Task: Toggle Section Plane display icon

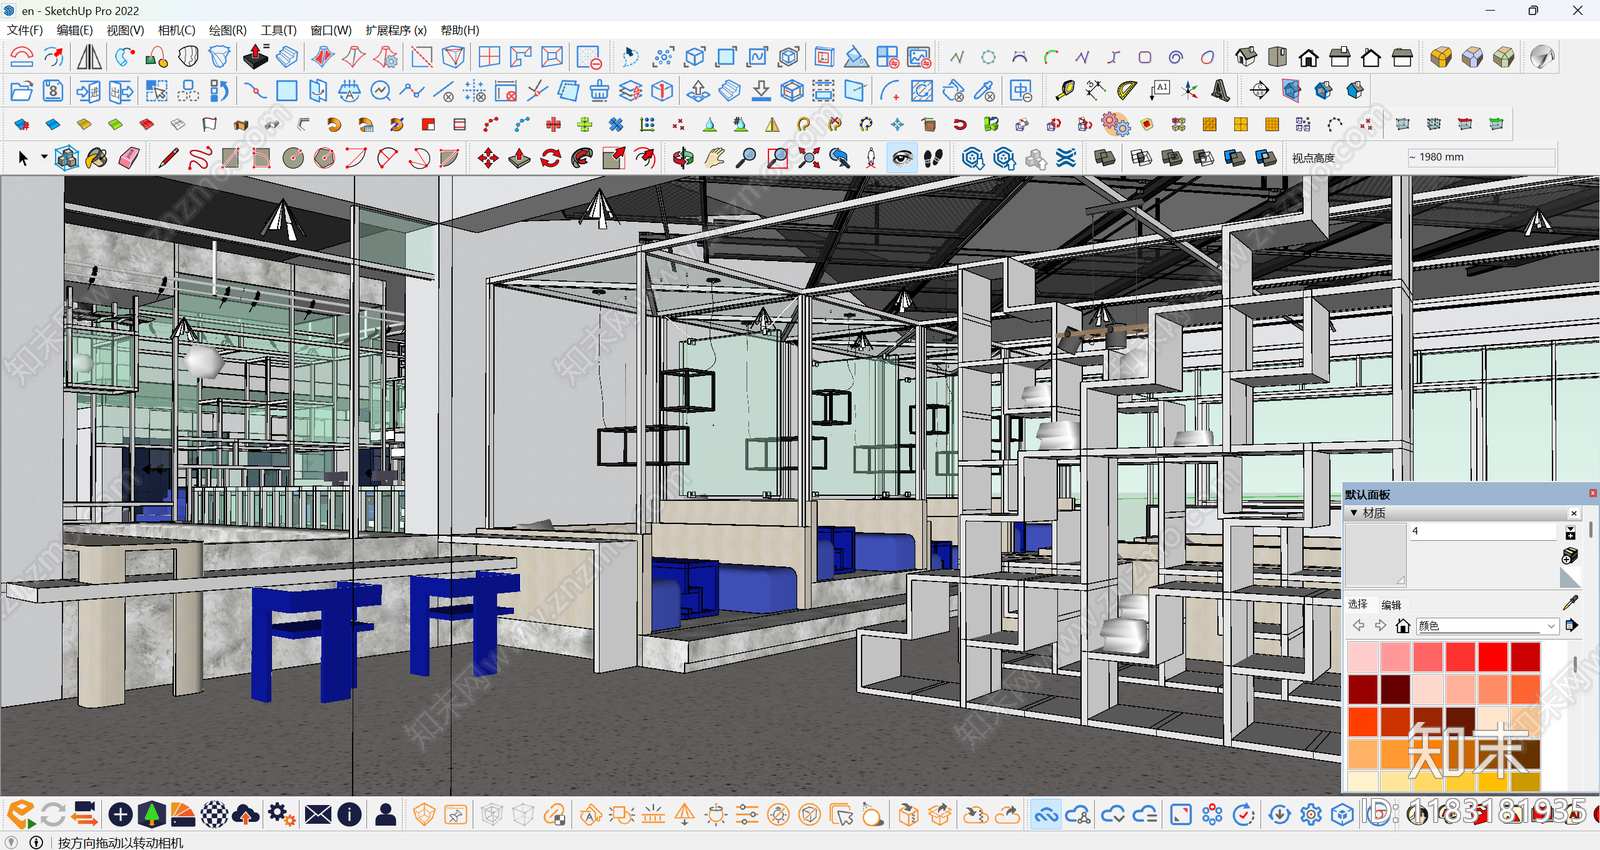Action: [1291, 90]
